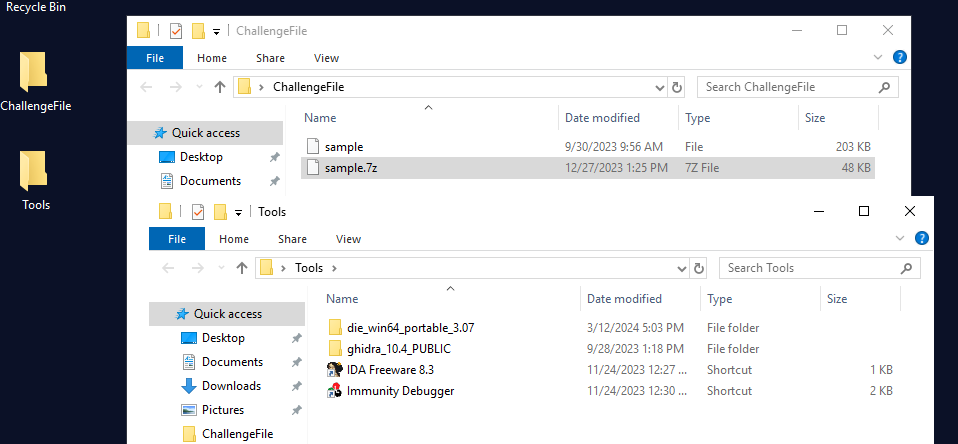Screen dimensions: 958x444
Task: Open IDA Freeware 8.3 shortcut
Action: point(384,370)
